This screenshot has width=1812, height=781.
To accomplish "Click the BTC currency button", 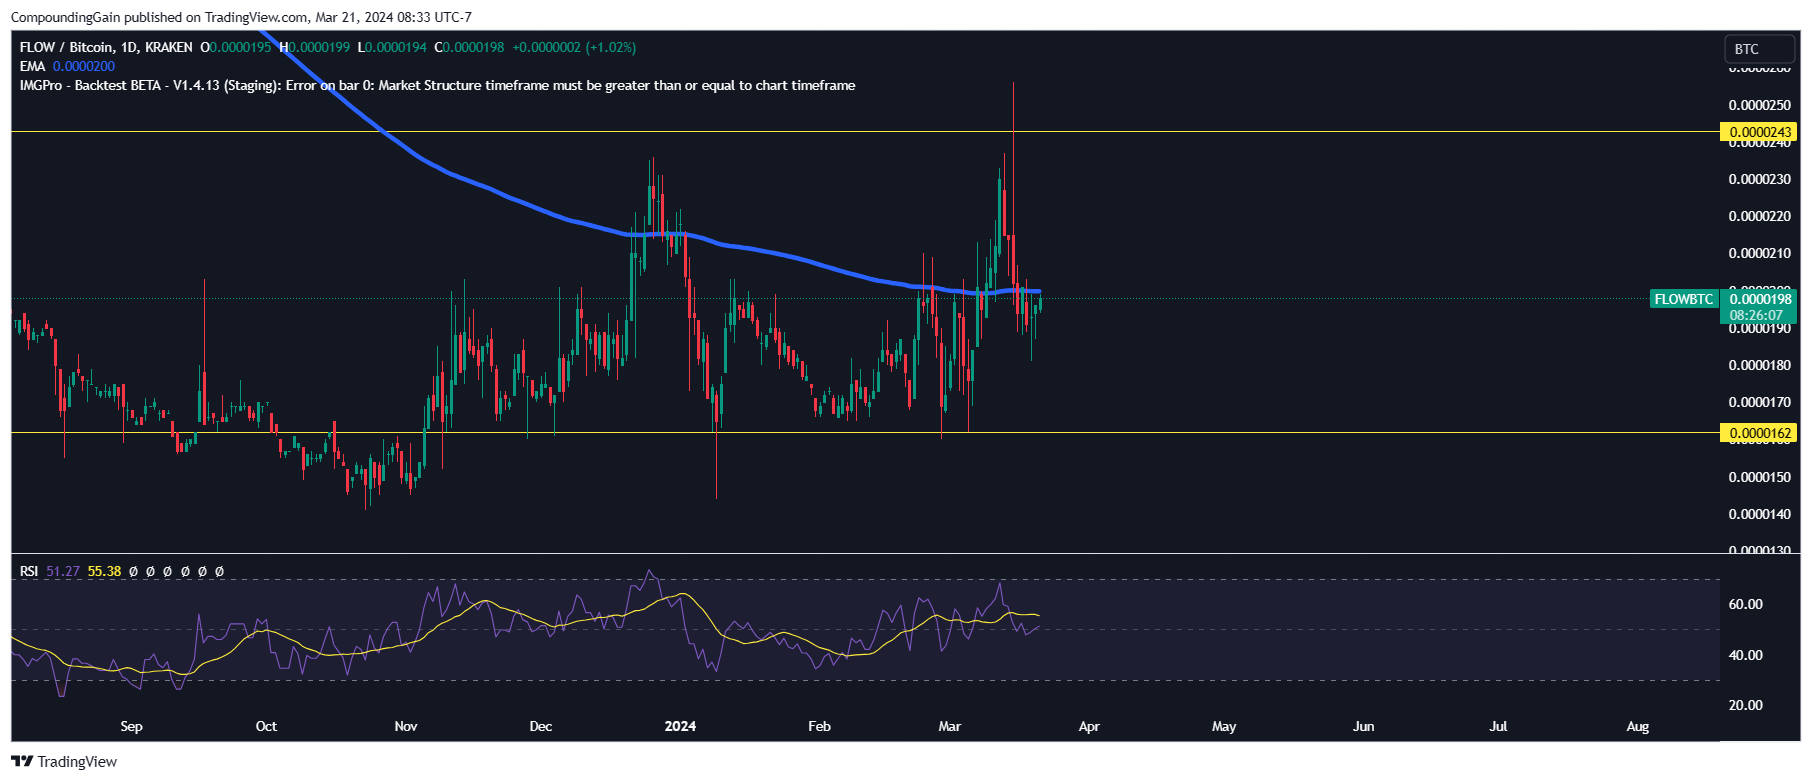I will pos(1760,49).
